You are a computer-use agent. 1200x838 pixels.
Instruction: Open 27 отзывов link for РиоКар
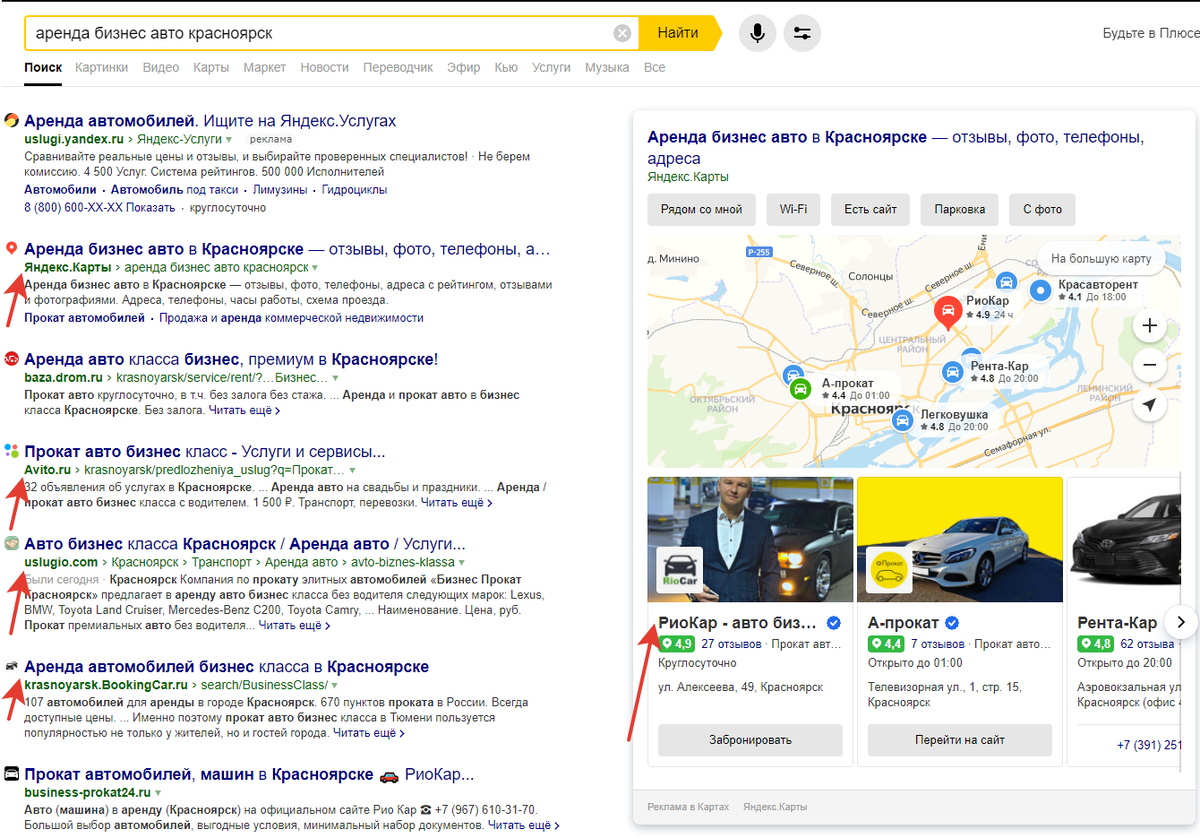[731, 644]
